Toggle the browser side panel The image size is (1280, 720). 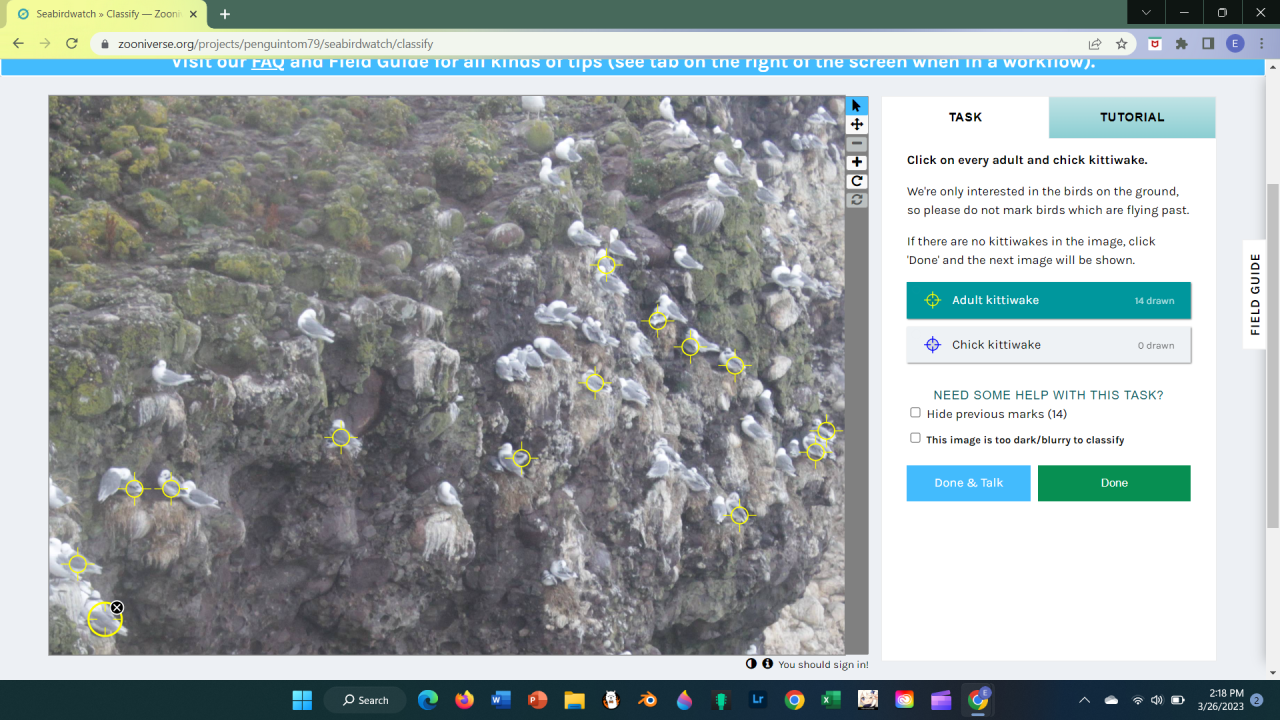click(x=1208, y=44)
